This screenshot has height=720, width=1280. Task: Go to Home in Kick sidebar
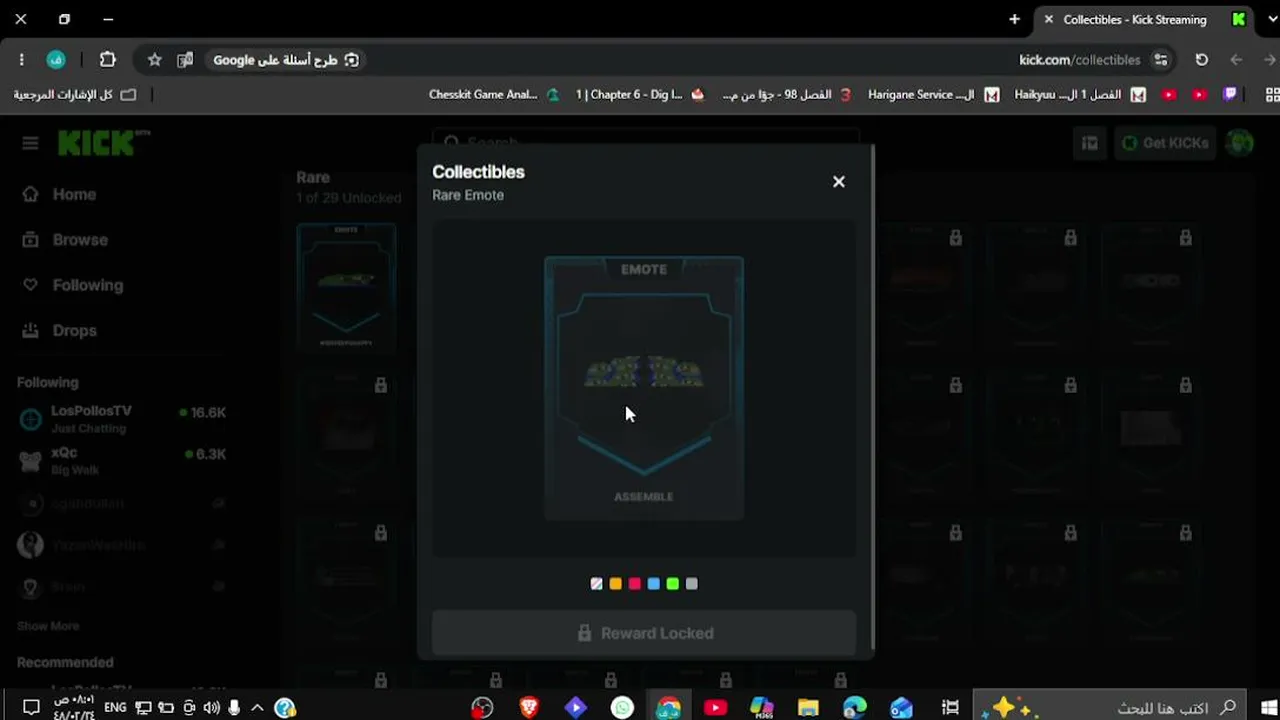(x=61, y=194)
